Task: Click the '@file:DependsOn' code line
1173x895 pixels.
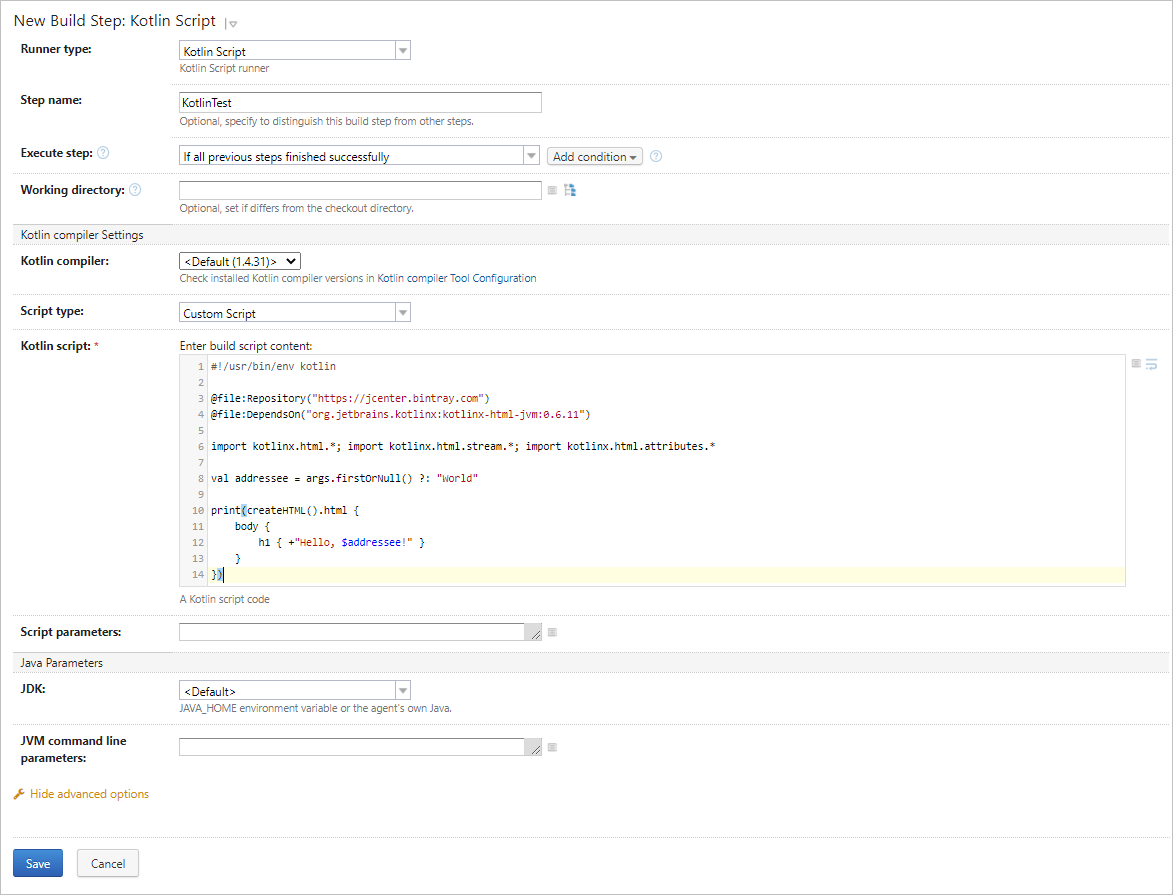Action: click(x=400, y=415)
